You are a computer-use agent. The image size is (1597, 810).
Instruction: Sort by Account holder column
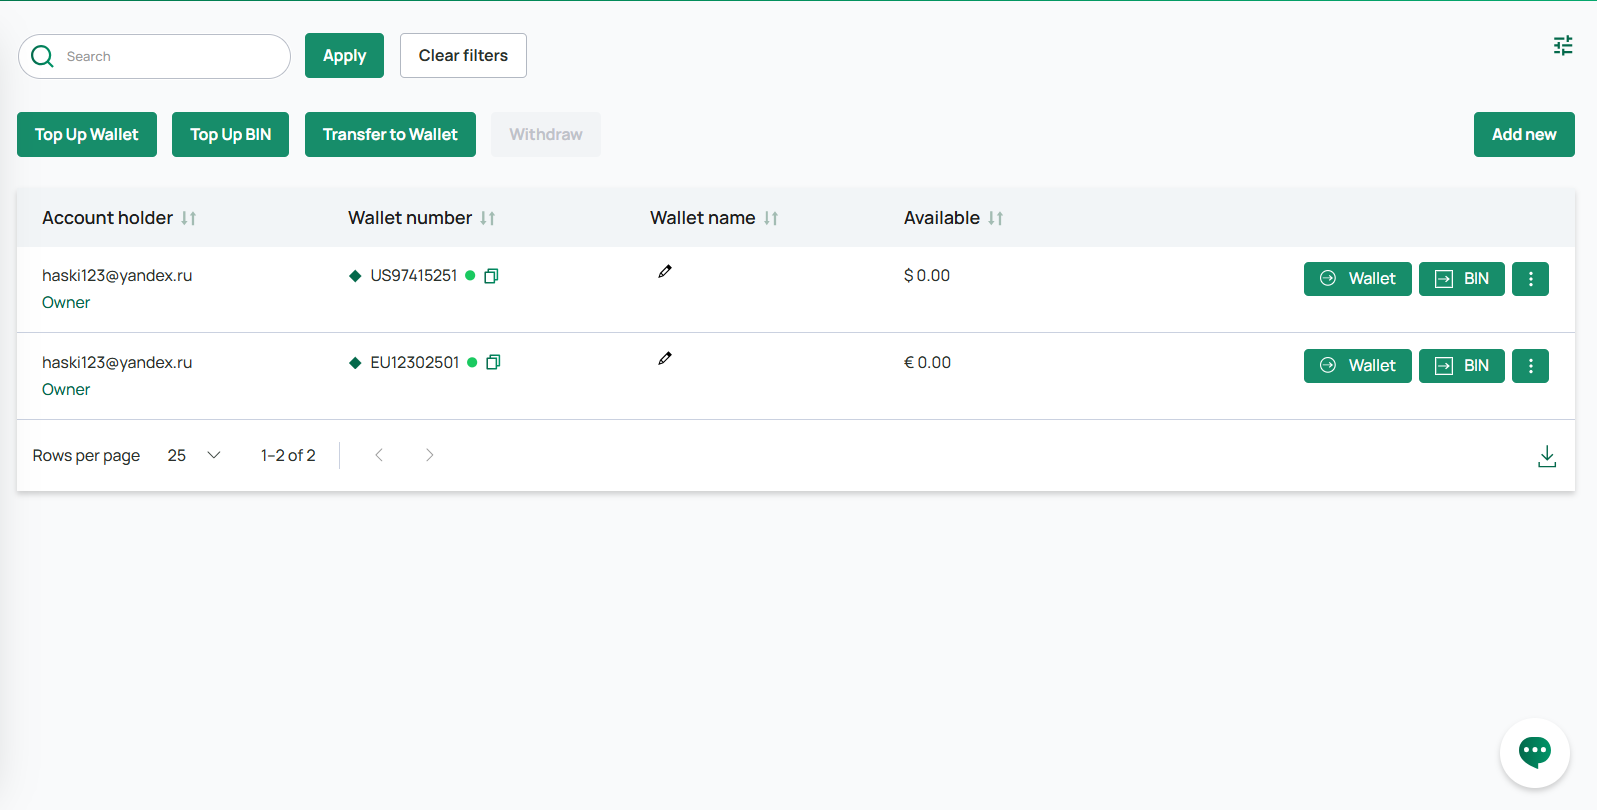click(188, 218)
